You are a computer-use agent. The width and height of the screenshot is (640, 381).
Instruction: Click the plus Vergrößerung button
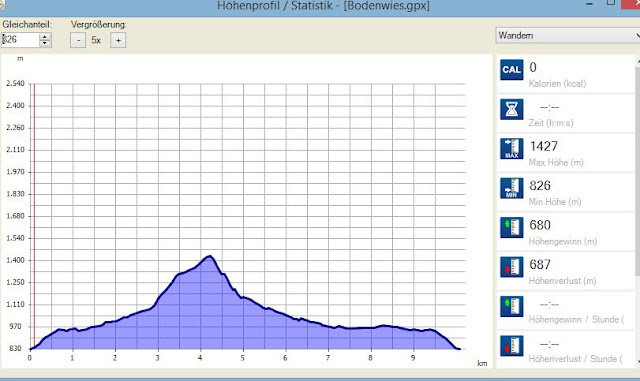coord(118,40)
